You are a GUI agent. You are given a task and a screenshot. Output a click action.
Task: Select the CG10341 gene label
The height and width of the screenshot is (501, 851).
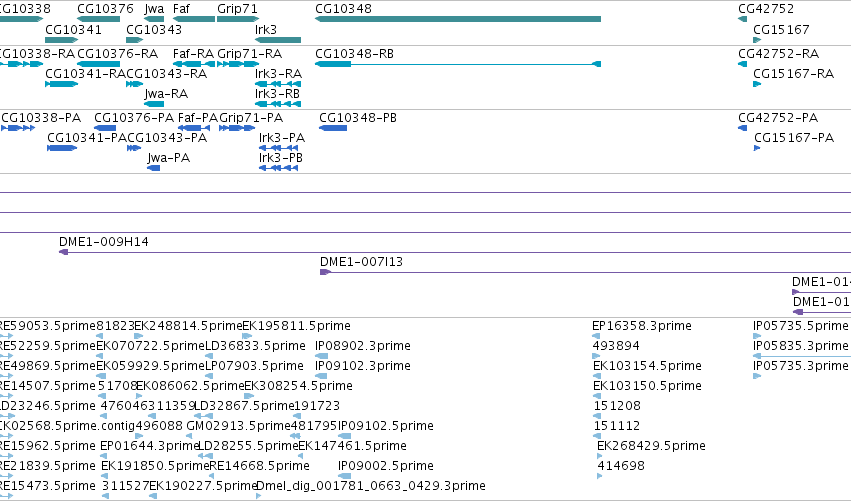click(73, 30)
